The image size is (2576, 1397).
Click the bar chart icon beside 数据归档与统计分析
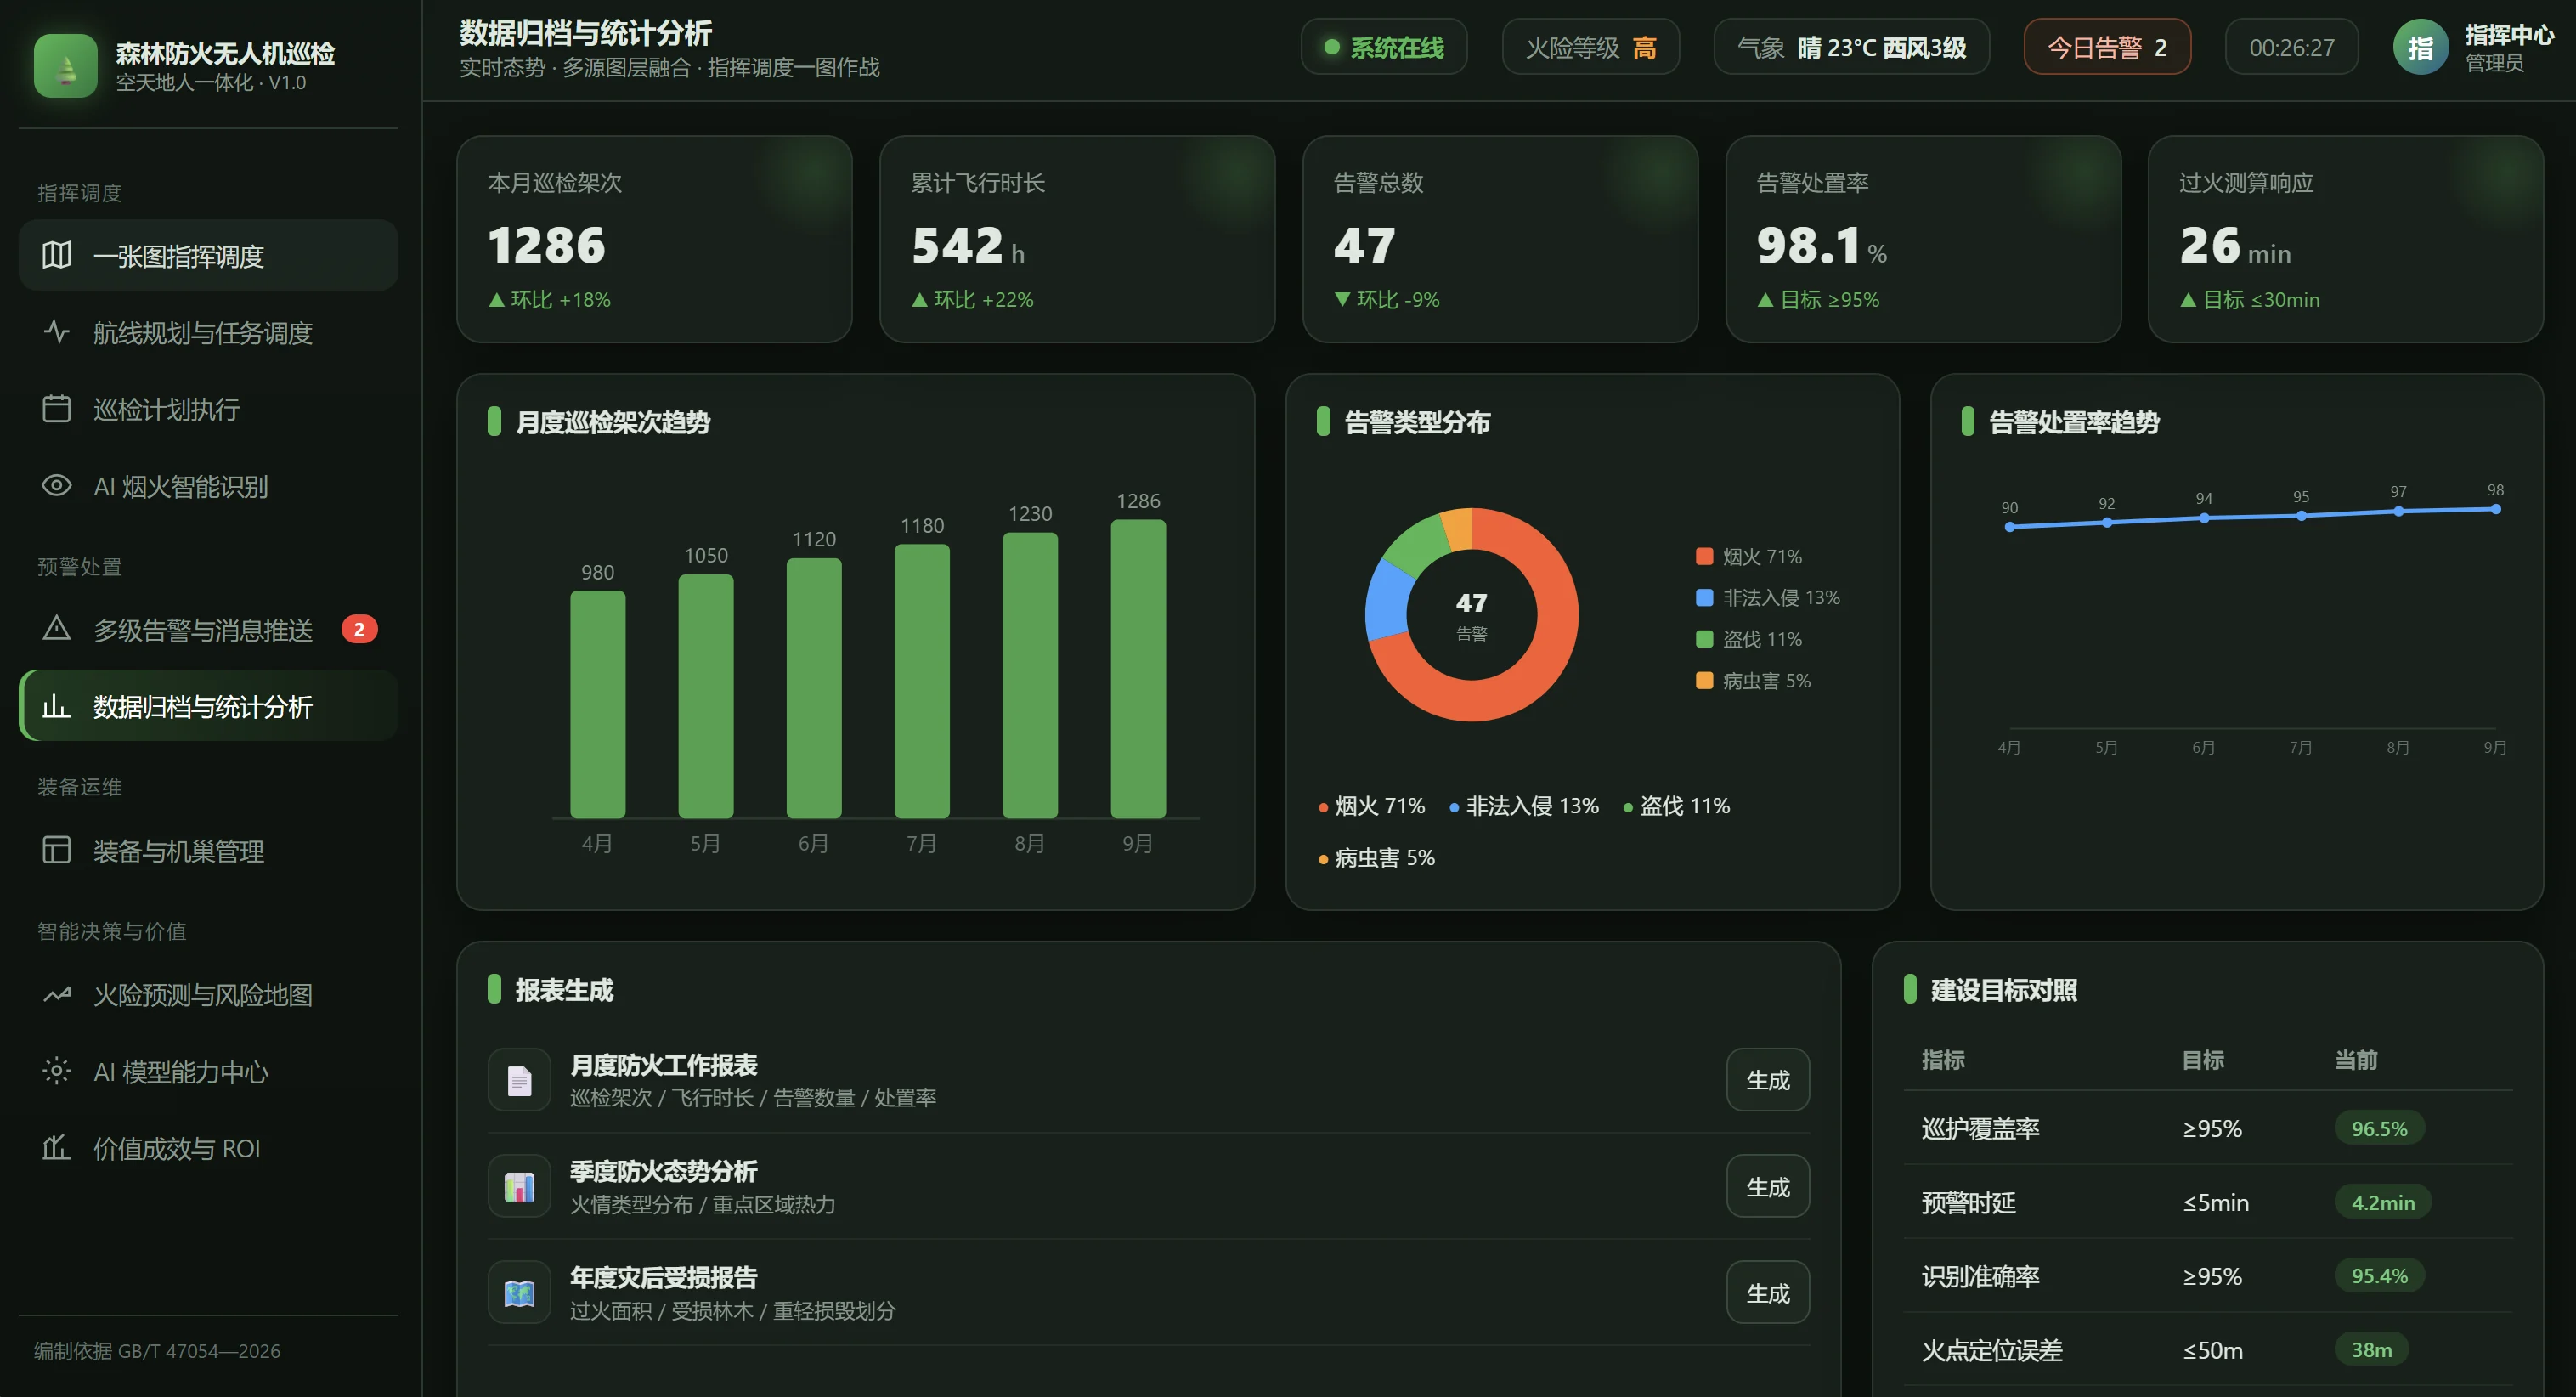(56, 706)
